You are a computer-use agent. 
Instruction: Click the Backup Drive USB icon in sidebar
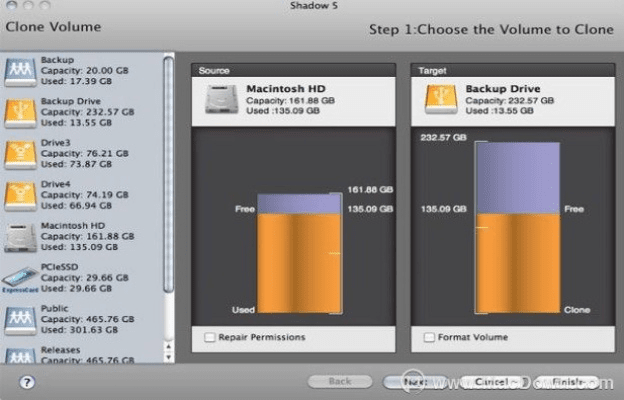[x=21, y=111]
